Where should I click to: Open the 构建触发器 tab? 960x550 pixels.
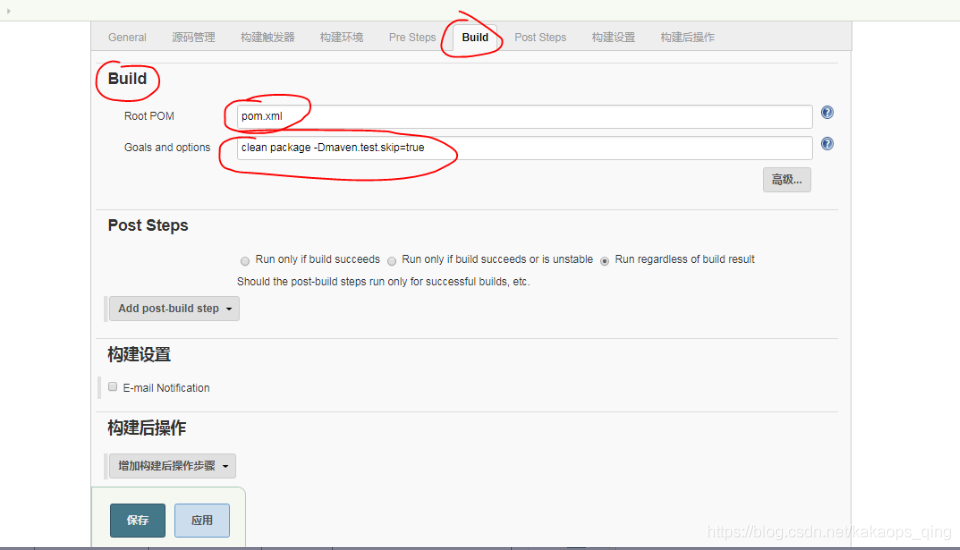[267, 37]
